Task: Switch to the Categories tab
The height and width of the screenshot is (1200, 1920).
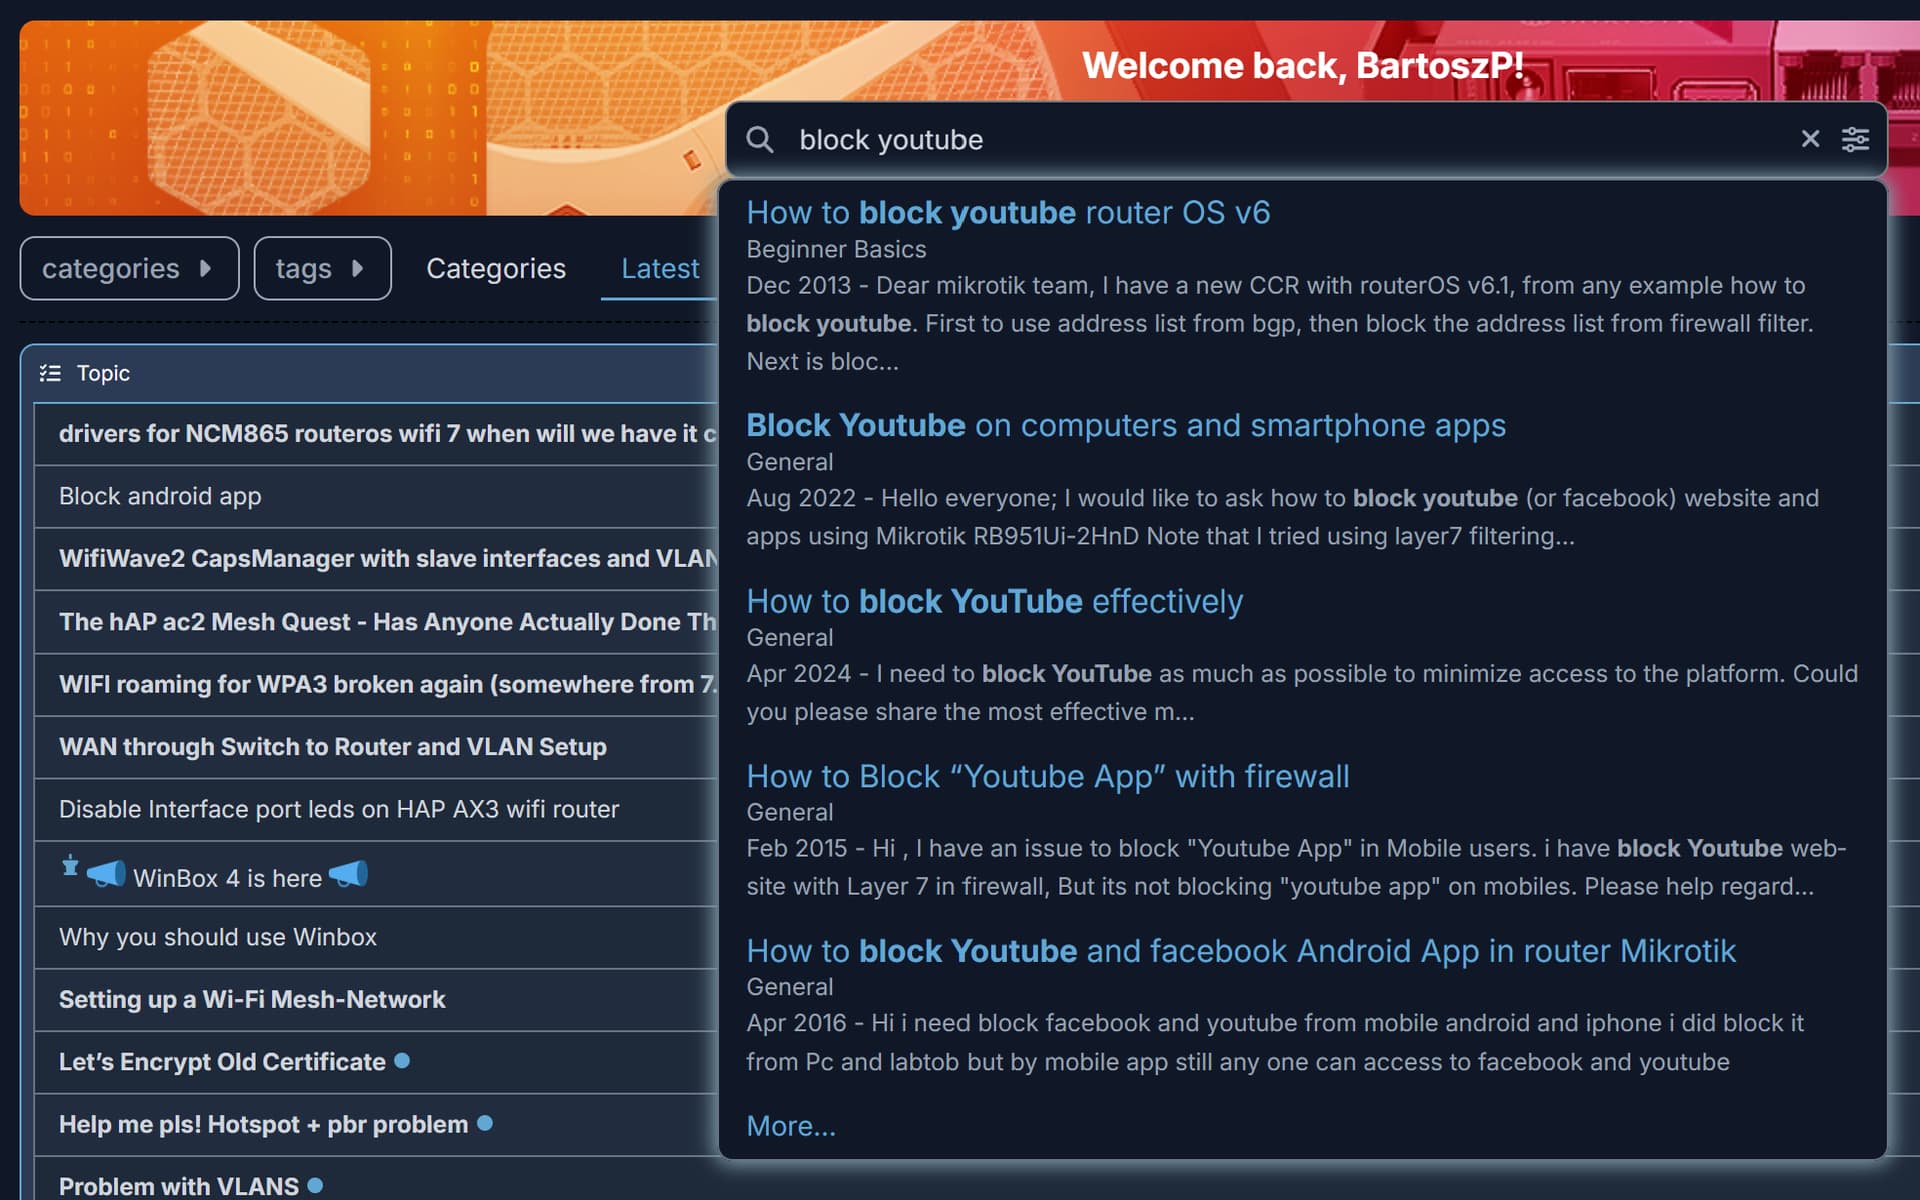Action: pos(496,268)
